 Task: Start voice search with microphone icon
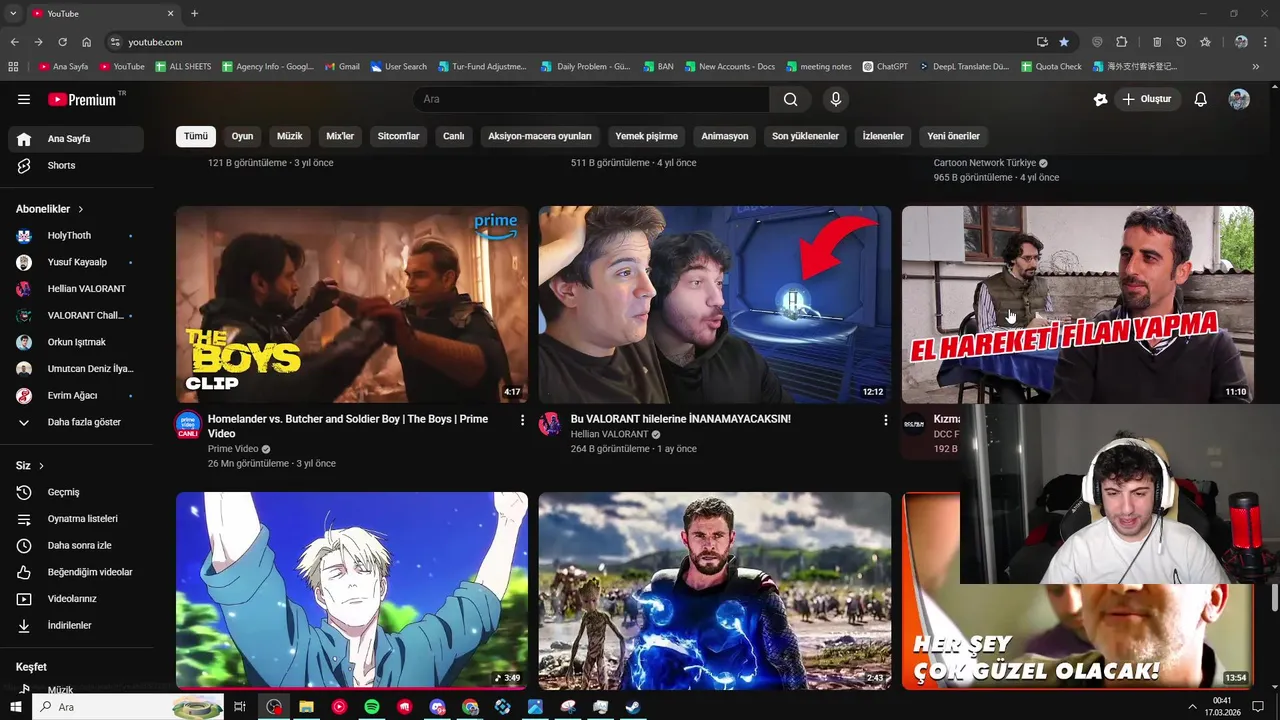[x=836, y=99]
